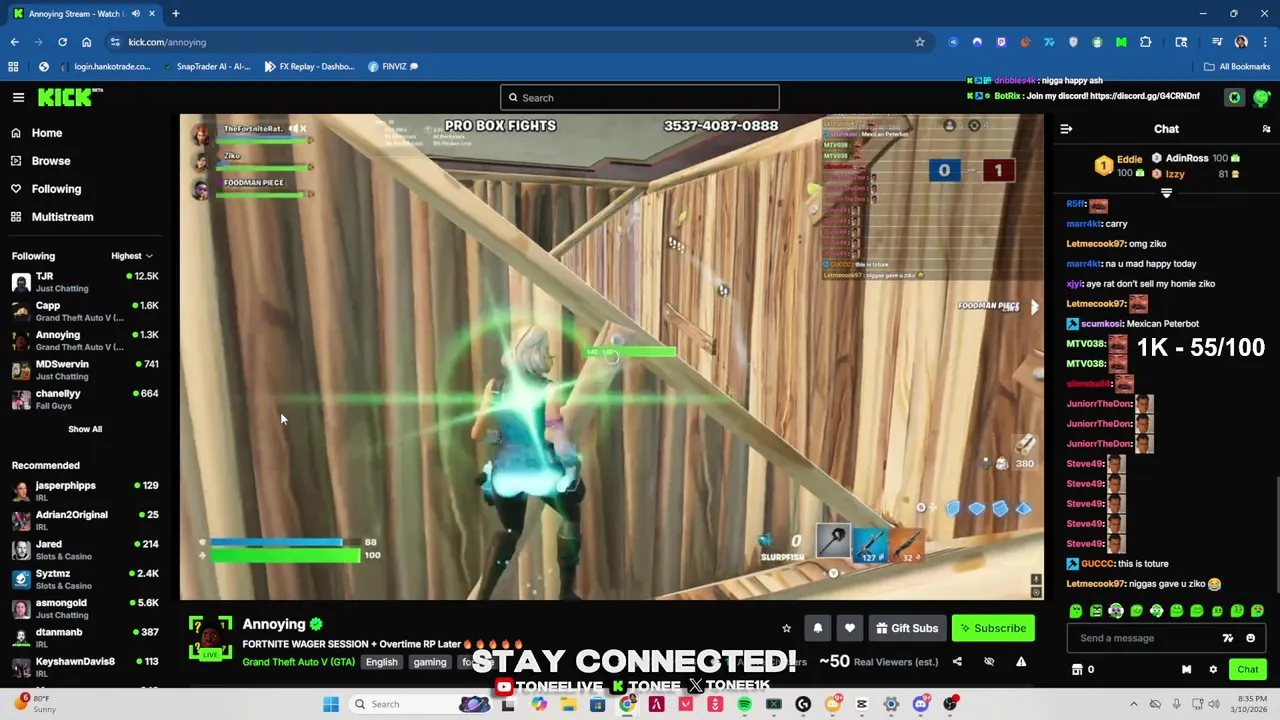The width and height of the screenshot is (1280, 720).
Task: Expand the Highest sort dropdown
Action: [132, 256]
